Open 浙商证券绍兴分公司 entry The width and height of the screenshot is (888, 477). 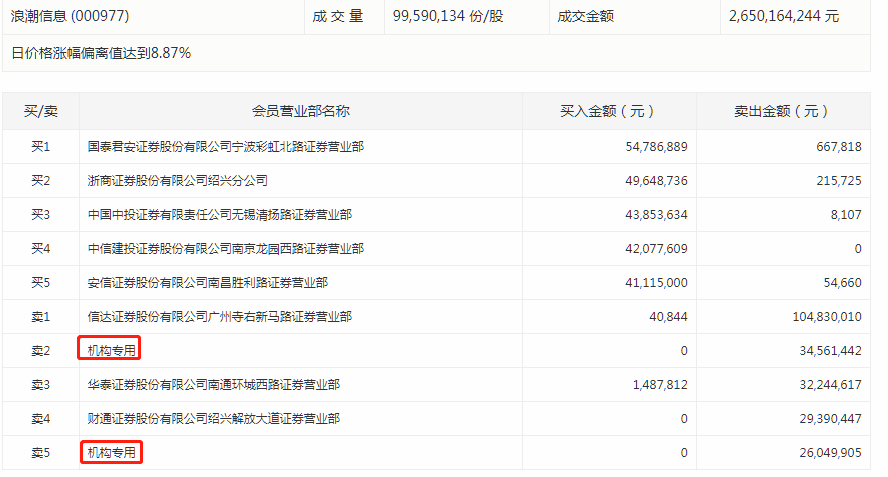tap(177, 181)
